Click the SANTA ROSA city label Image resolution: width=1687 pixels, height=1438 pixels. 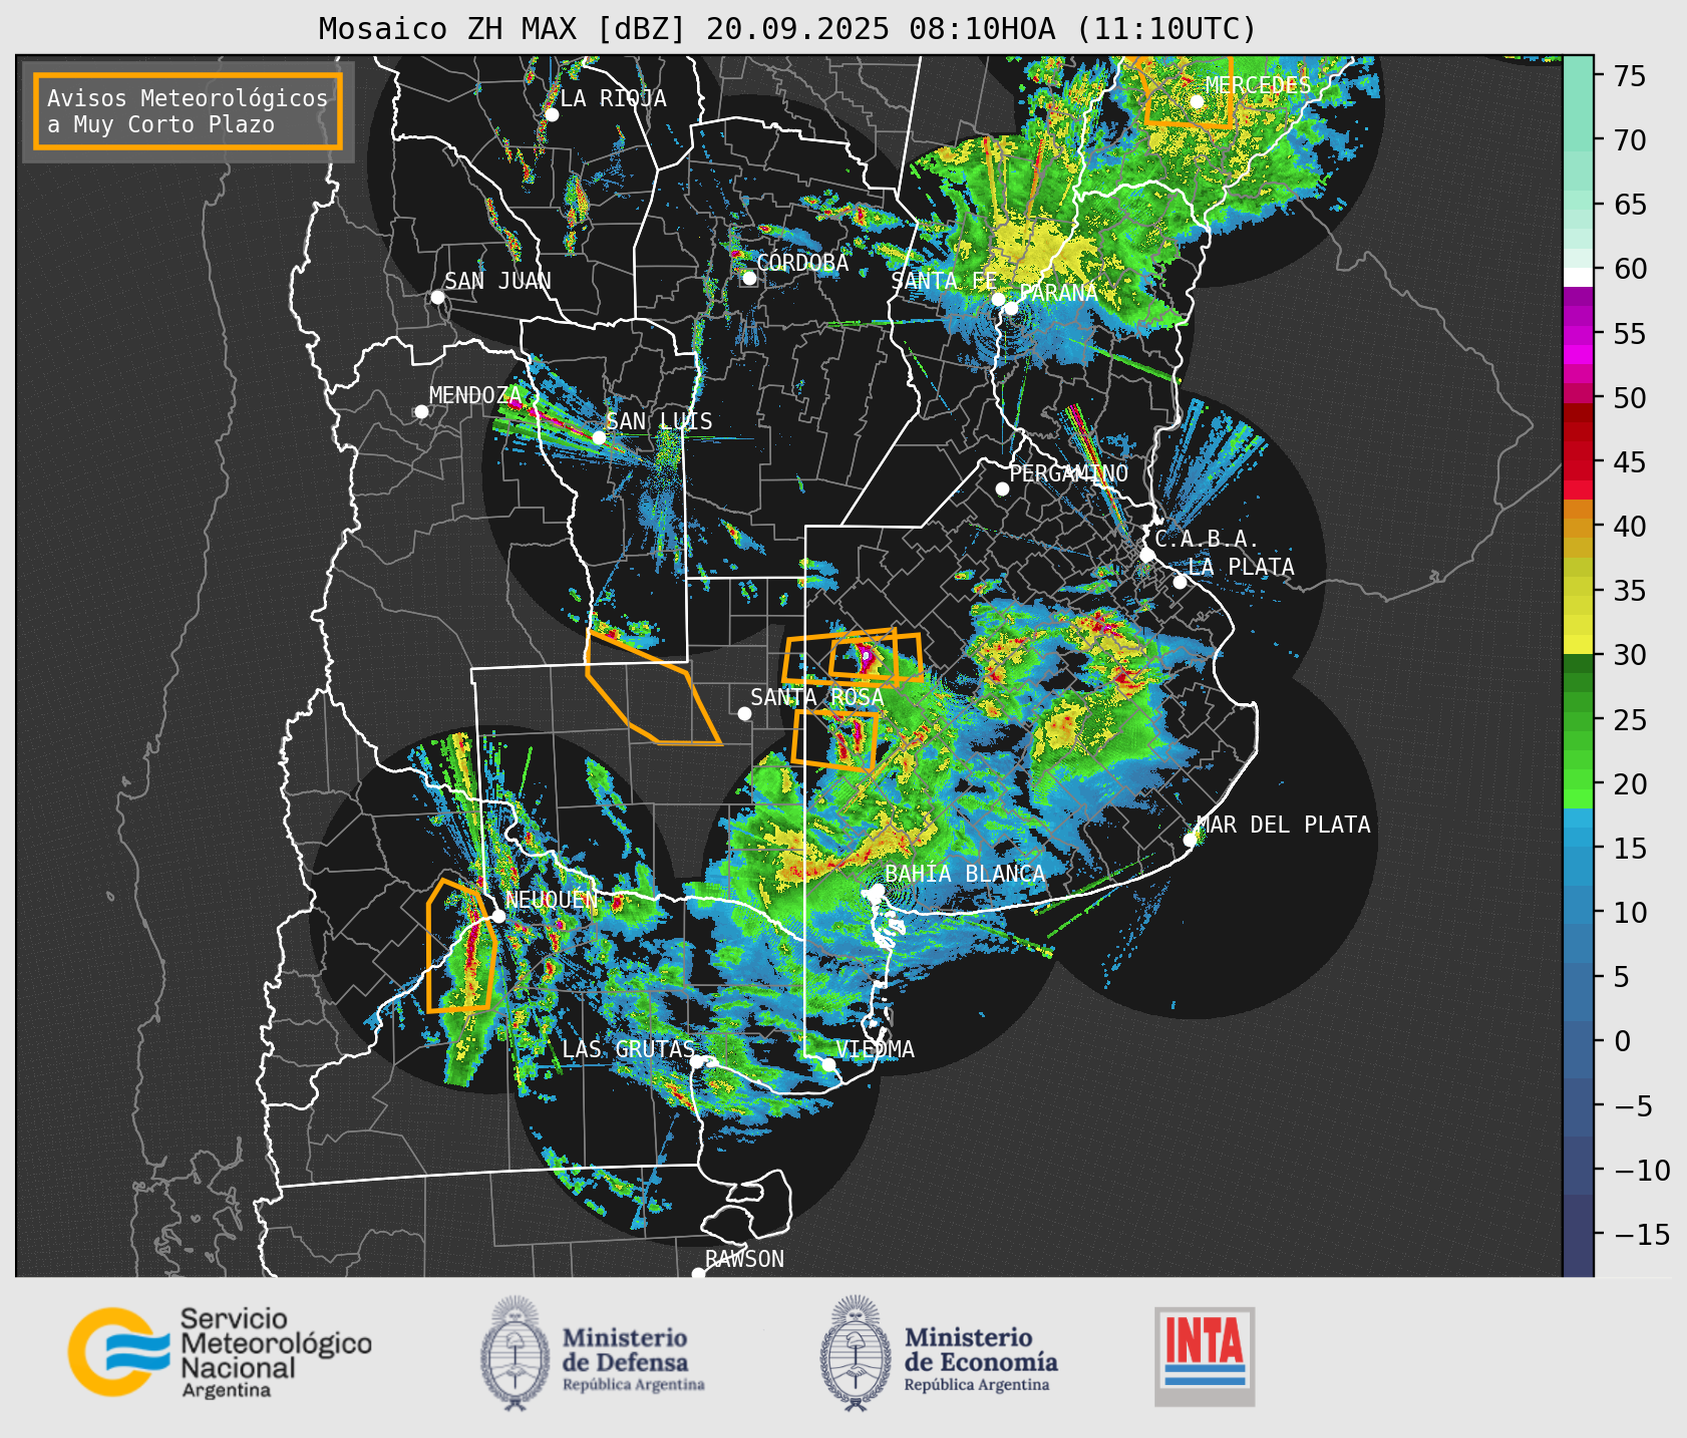pos(817,697)
